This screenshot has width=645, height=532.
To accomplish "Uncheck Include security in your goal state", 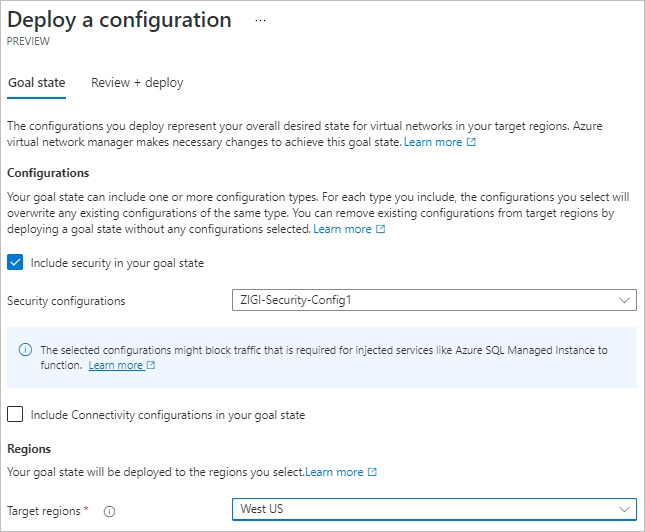I will (x=15, y=263).
